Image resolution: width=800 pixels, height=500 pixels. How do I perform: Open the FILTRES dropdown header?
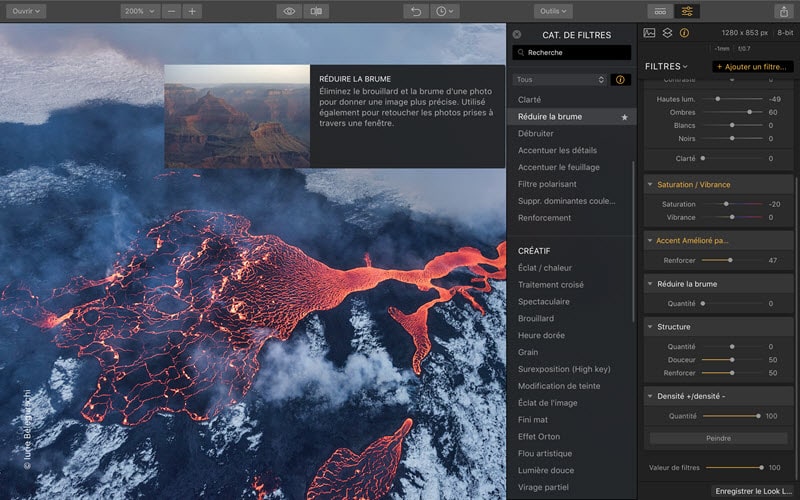(666, 66)
